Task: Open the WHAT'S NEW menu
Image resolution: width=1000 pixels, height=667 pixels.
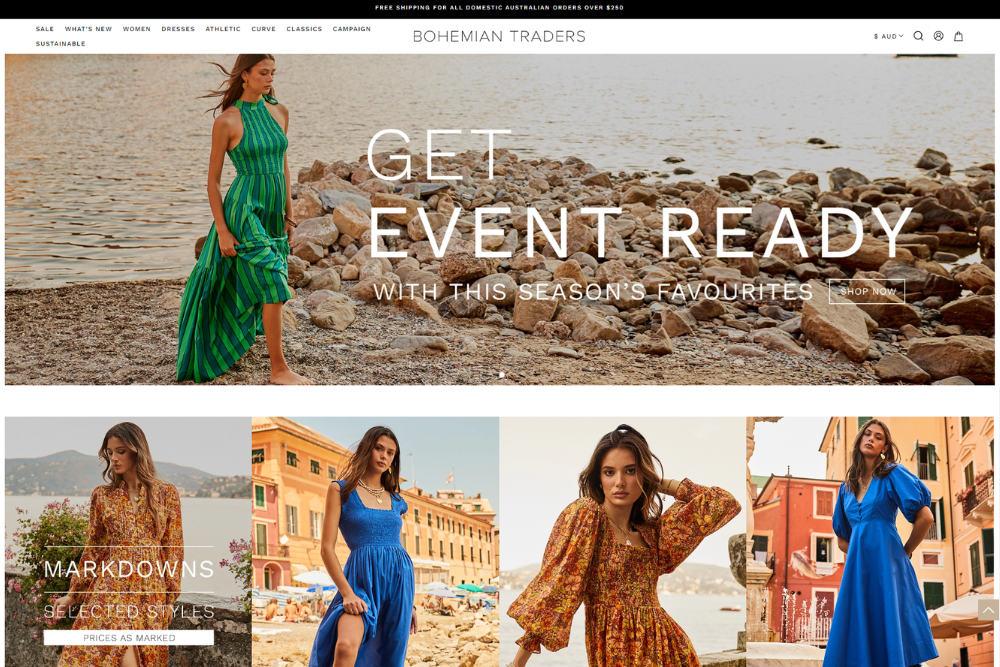Action: coord(88,29)
